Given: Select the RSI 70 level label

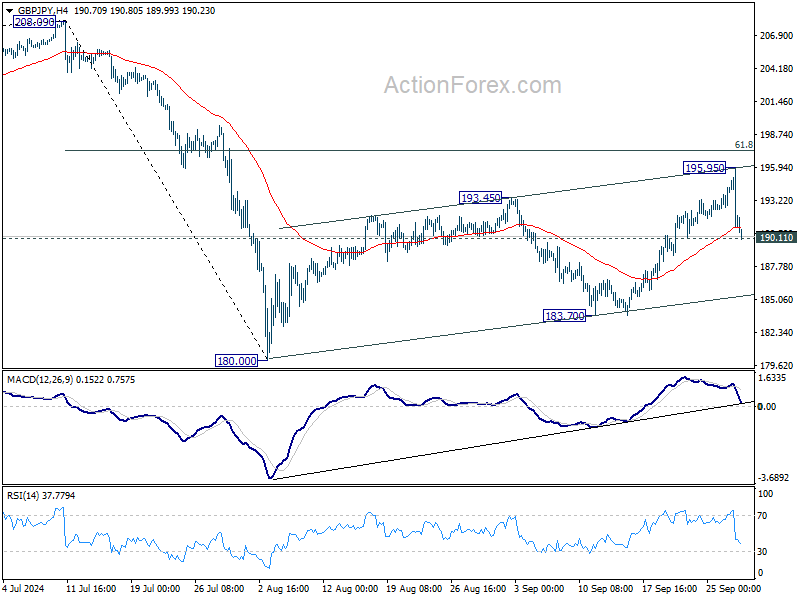Looking at the screenshot, I should tap(762, 516).
